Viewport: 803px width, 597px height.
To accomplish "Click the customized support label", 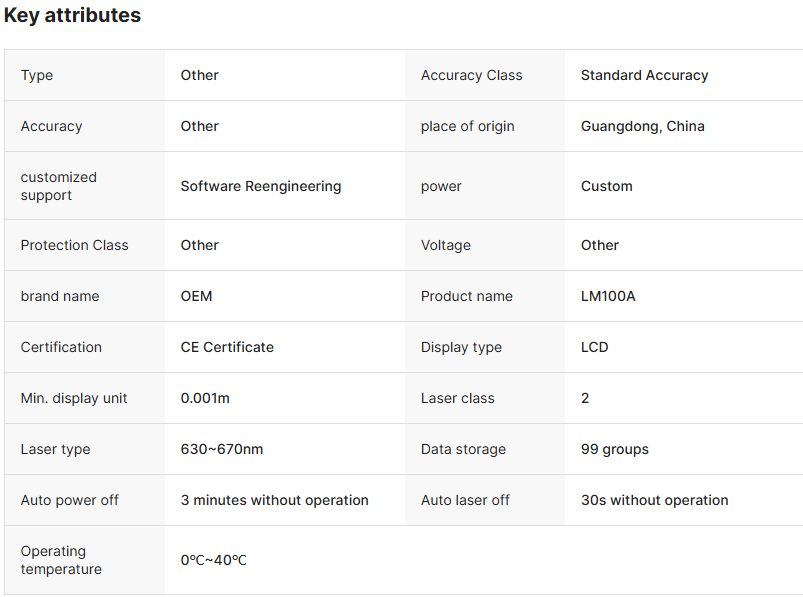I will [x=59, y=186].
